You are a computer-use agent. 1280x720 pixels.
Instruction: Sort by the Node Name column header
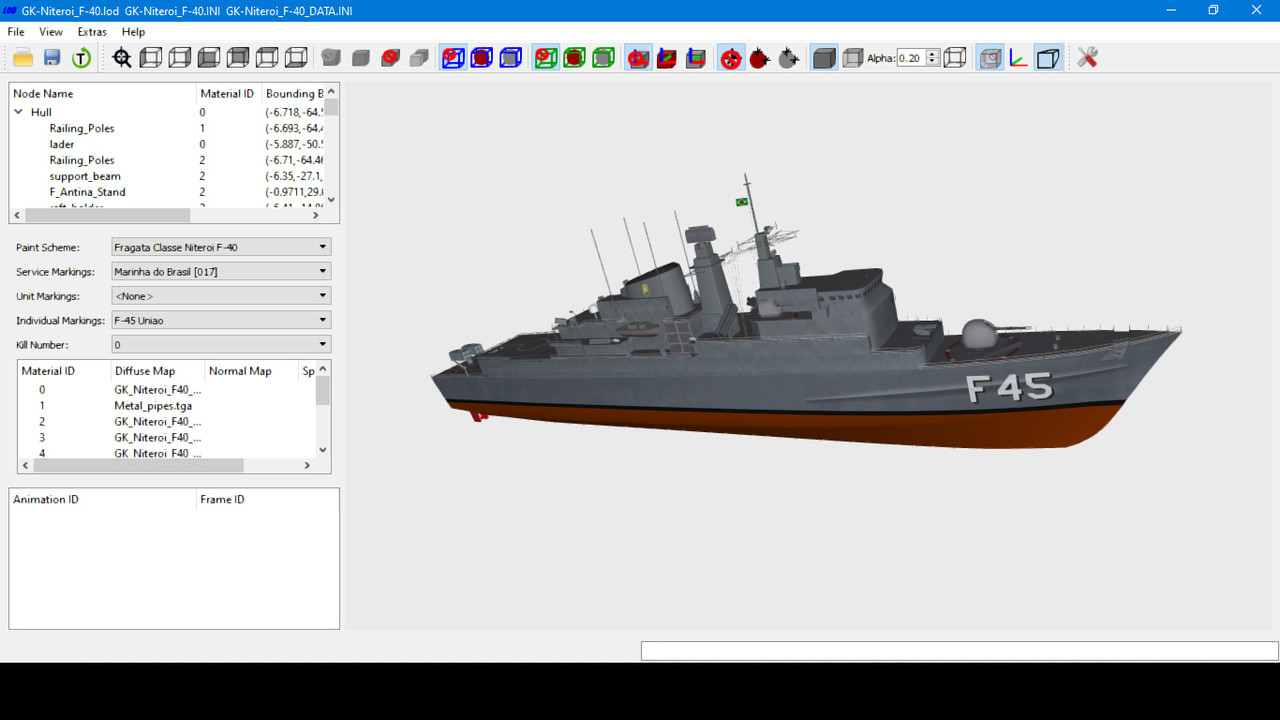103,93
